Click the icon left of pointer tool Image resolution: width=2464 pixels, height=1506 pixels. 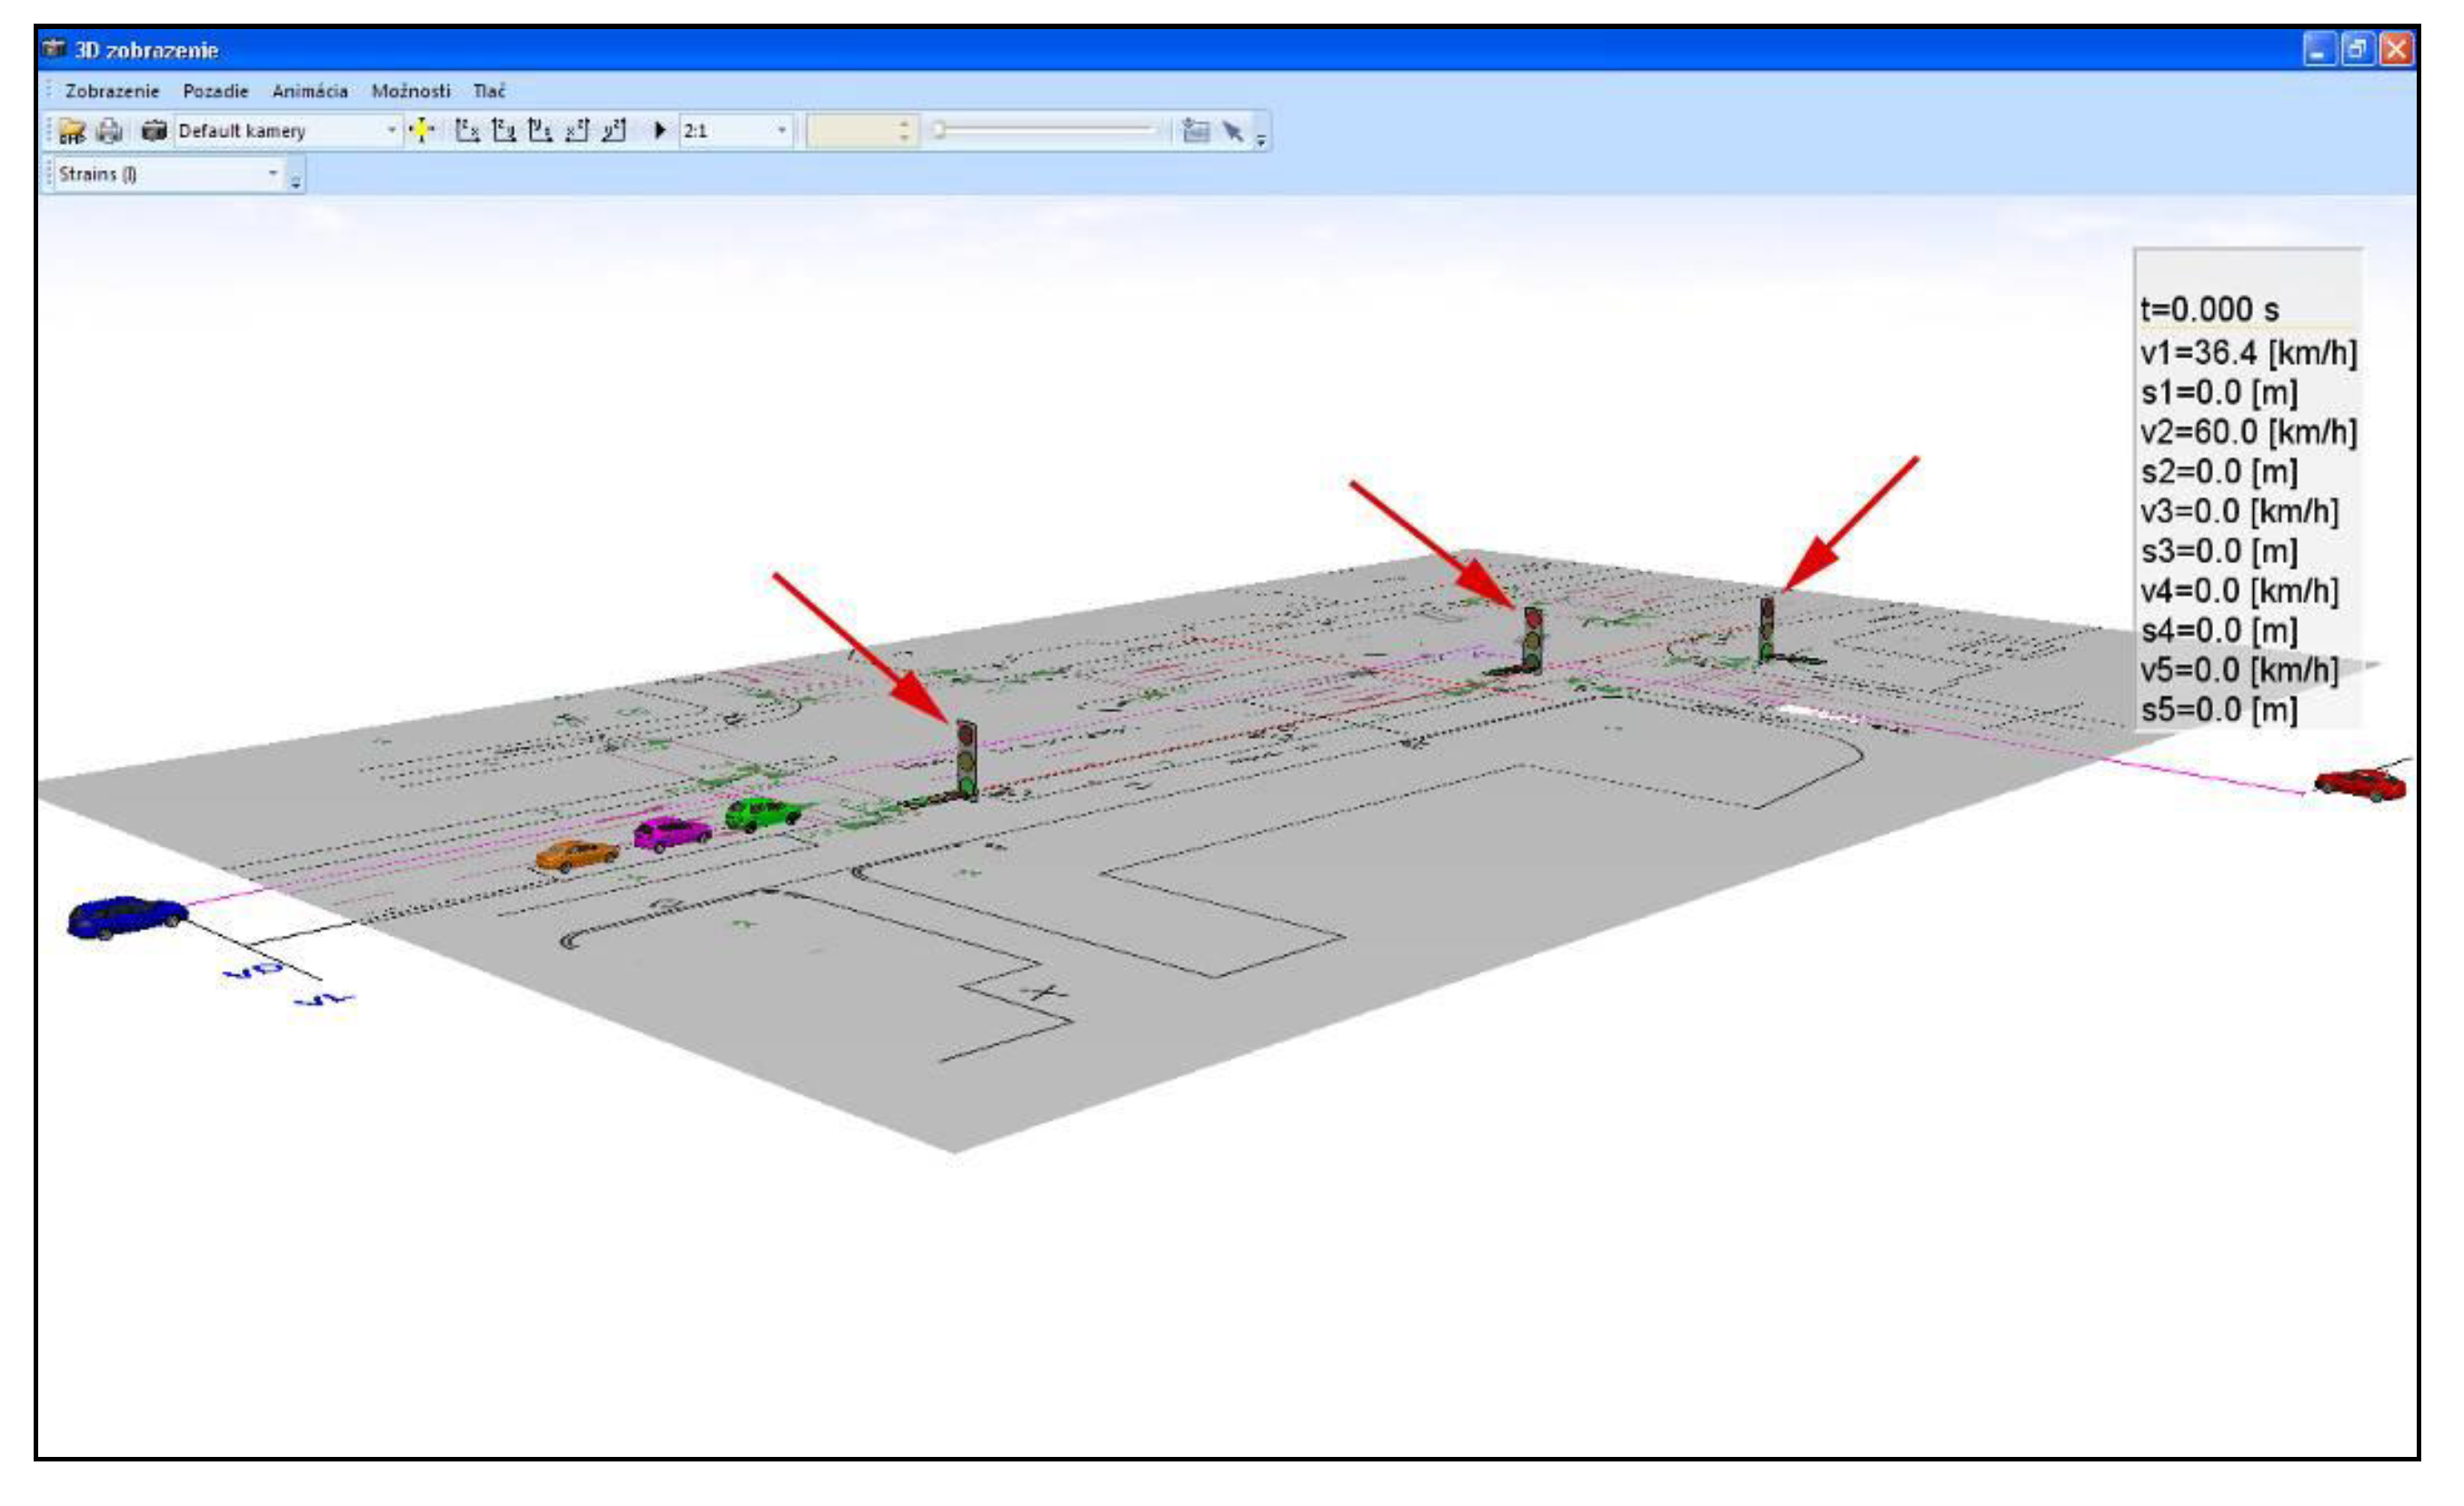(x=1196, y=131)
